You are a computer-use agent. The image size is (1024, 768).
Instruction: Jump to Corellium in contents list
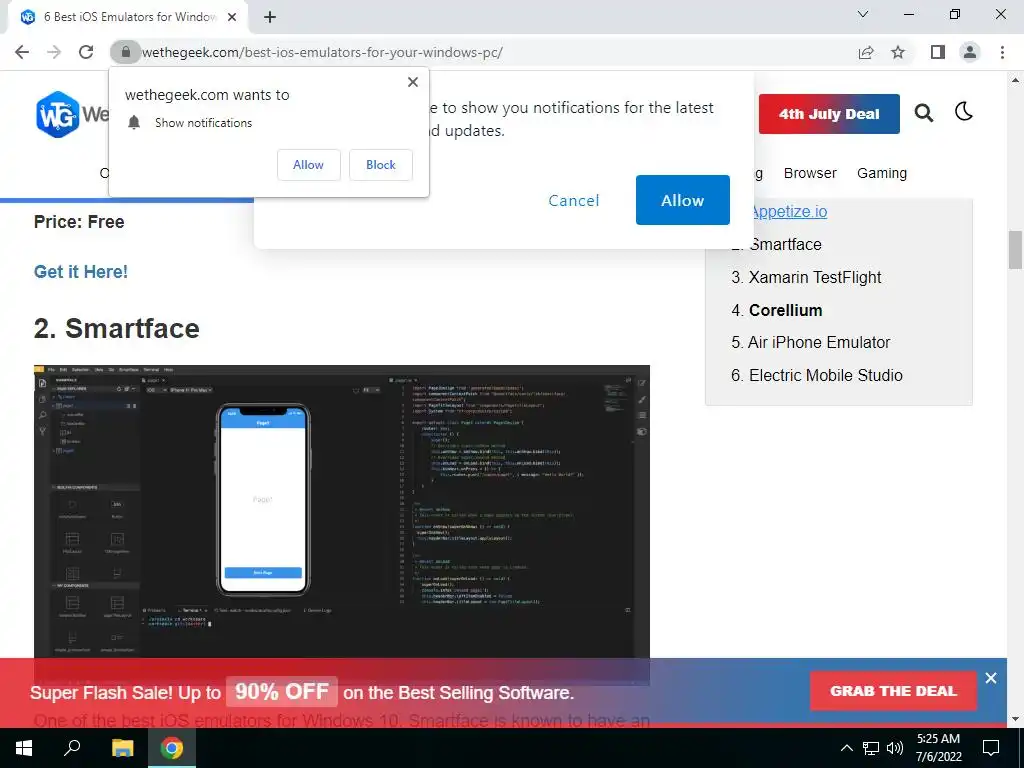(785, 310)
